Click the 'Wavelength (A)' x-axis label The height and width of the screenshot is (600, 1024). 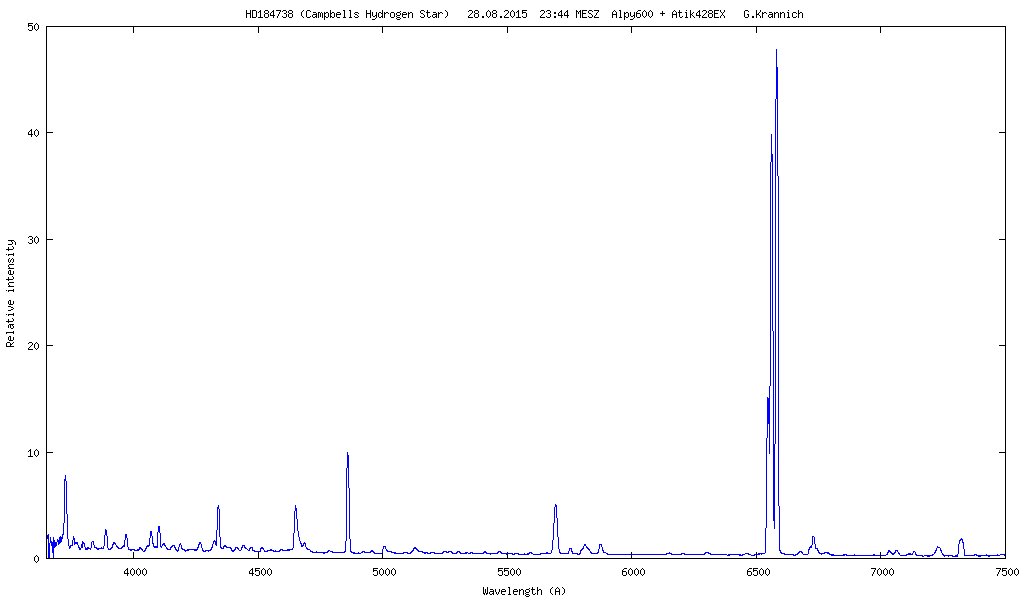(523, 591)
